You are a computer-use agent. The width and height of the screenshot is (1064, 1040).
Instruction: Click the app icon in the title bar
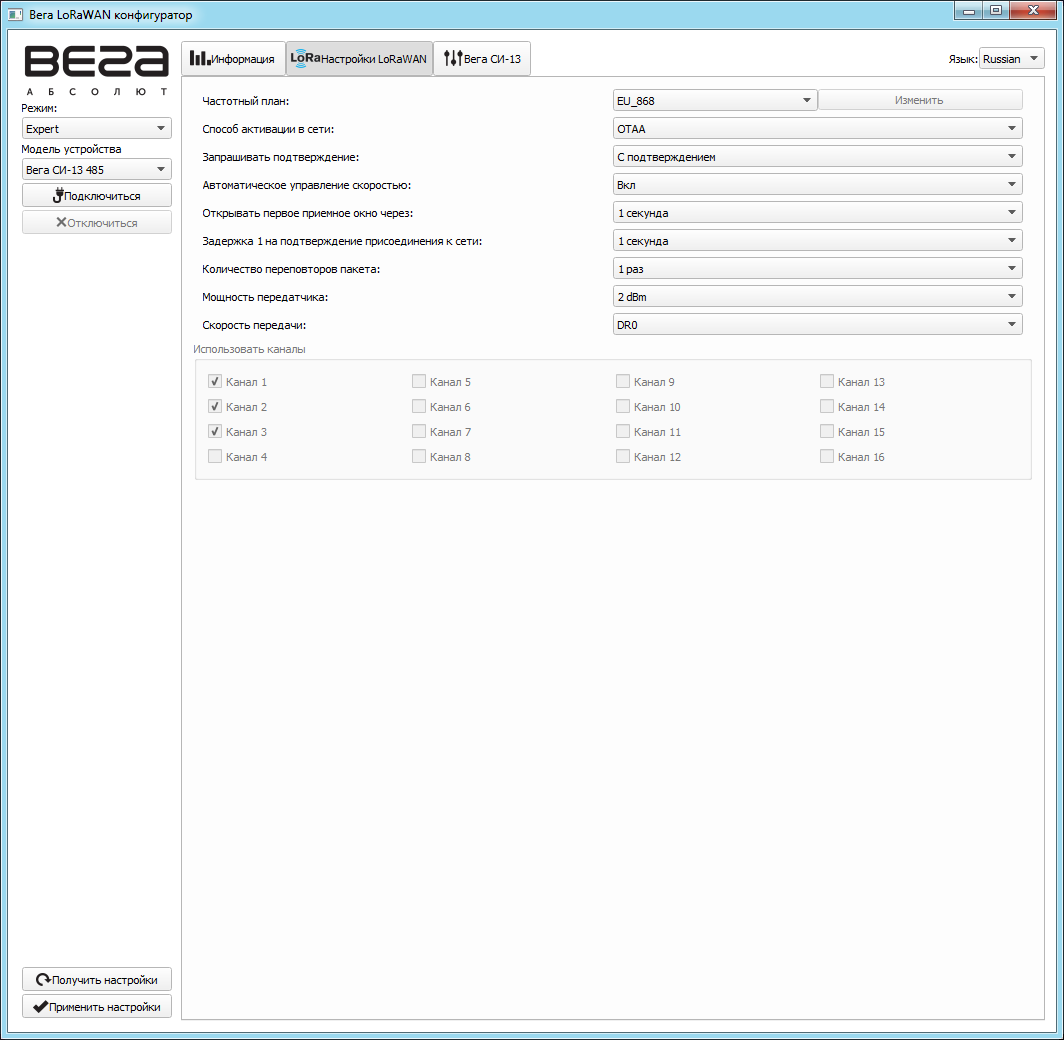[15, 14]
